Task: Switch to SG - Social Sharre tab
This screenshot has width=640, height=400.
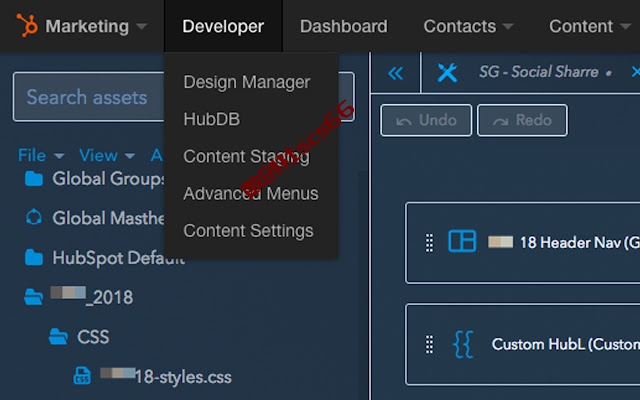Action: (x=539, y=72)
